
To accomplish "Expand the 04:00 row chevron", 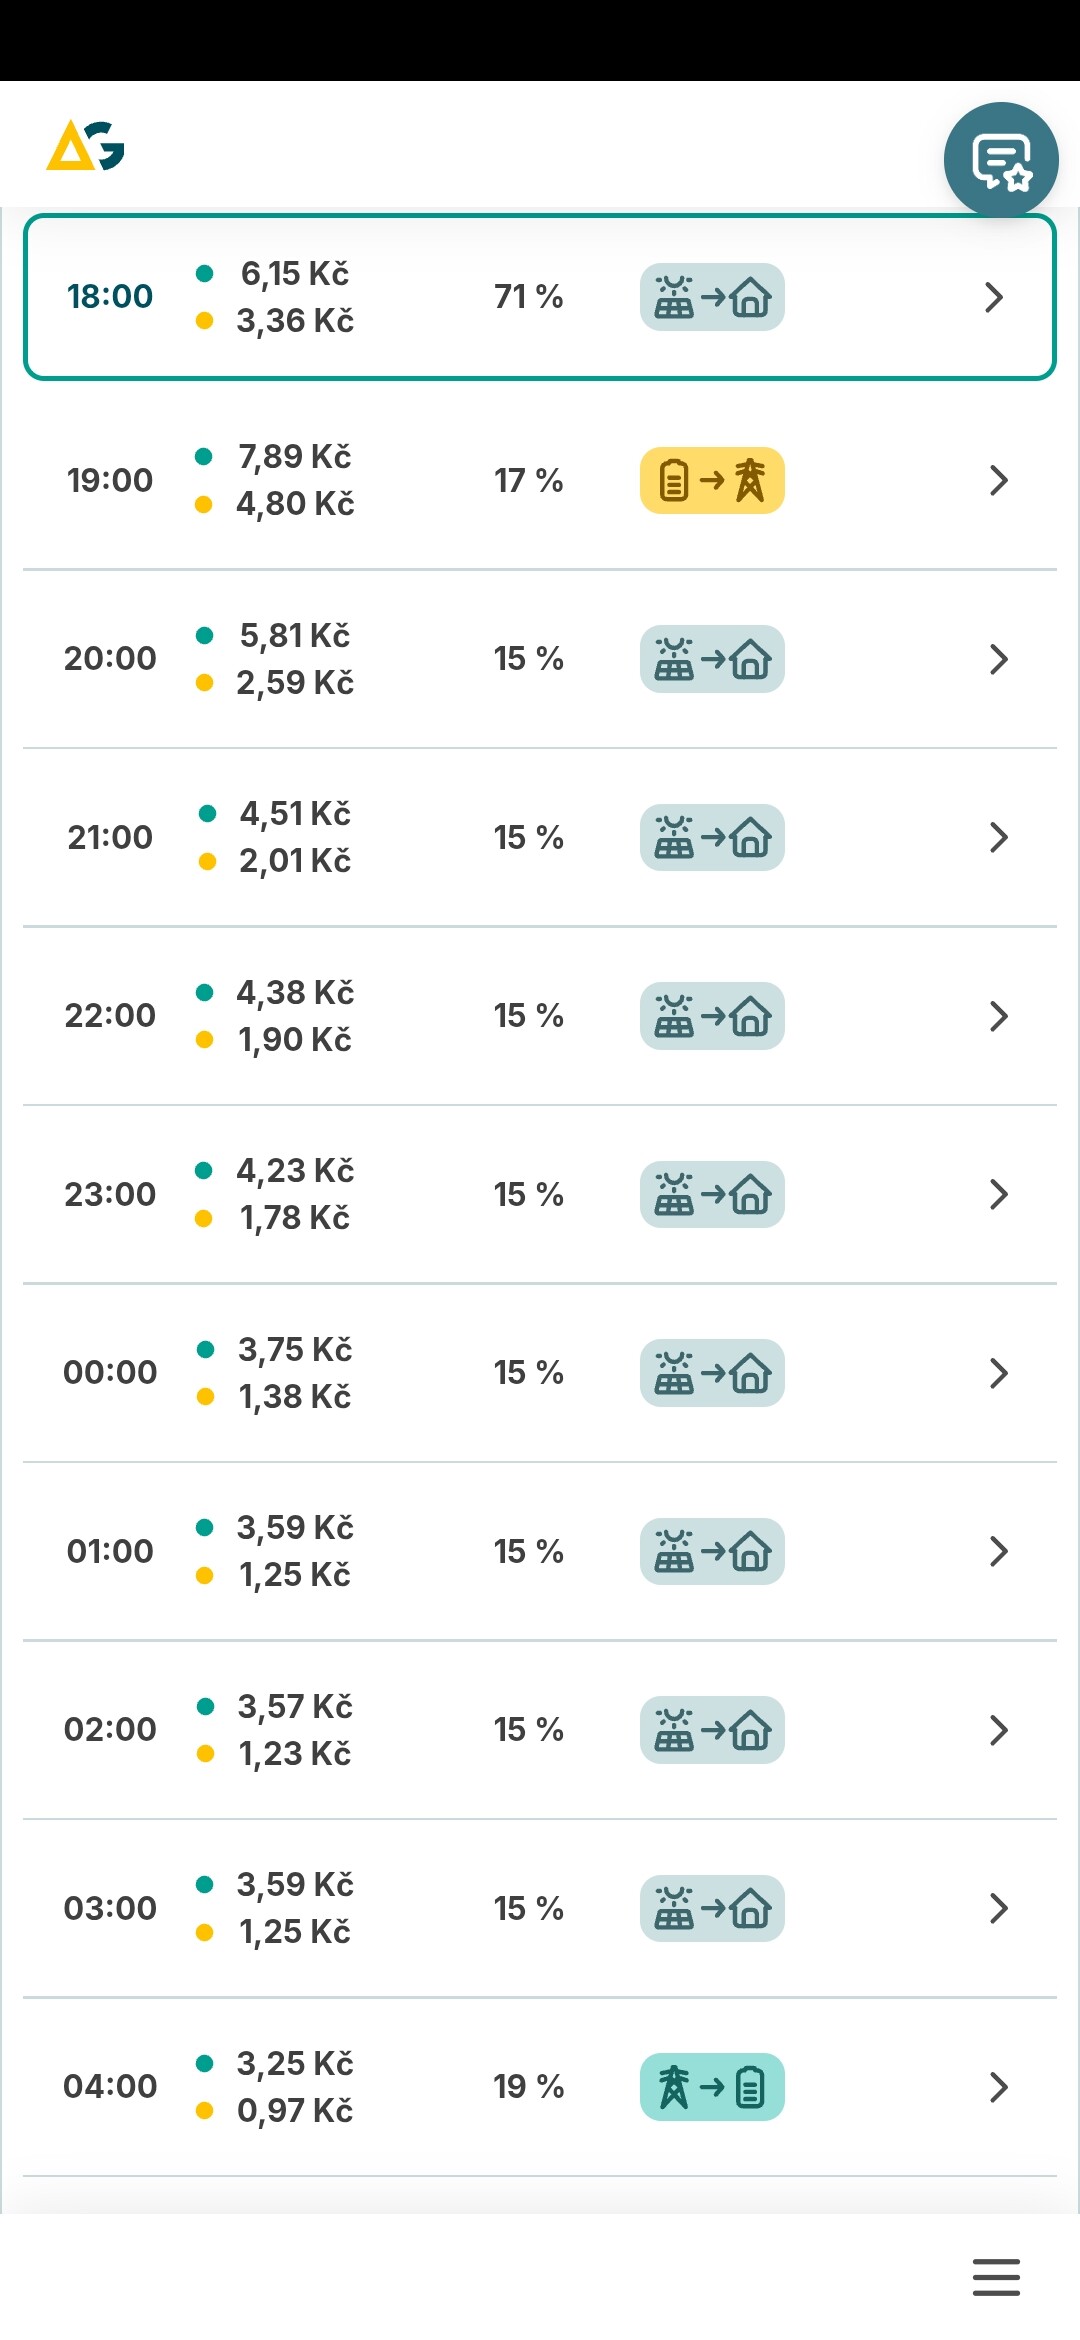I will click(998, 2087).
